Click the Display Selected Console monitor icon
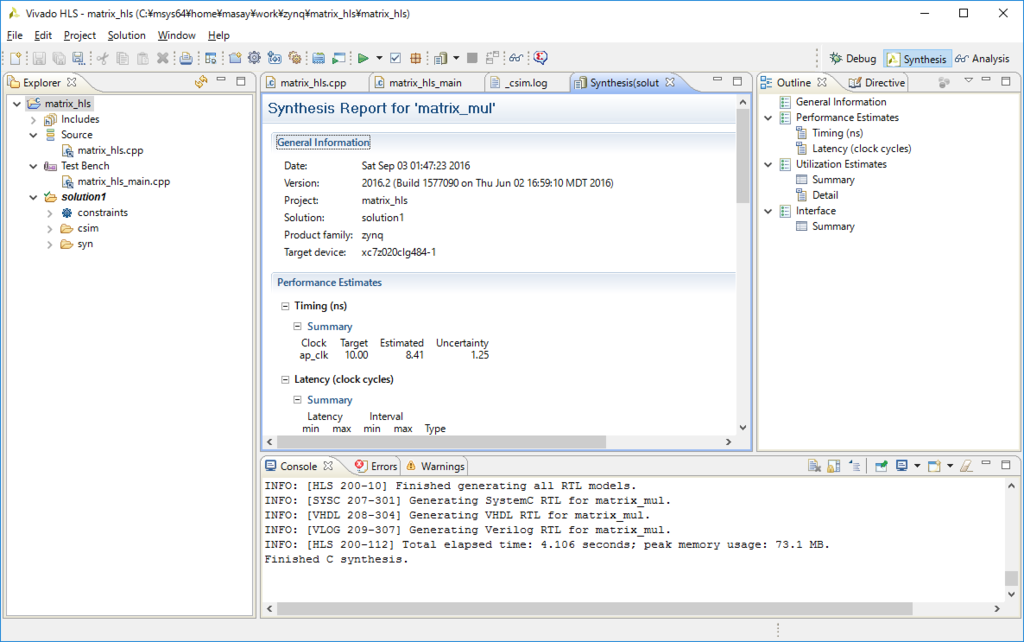Image resolution: width=1024 pixels, height=642 pixels. 901,466
